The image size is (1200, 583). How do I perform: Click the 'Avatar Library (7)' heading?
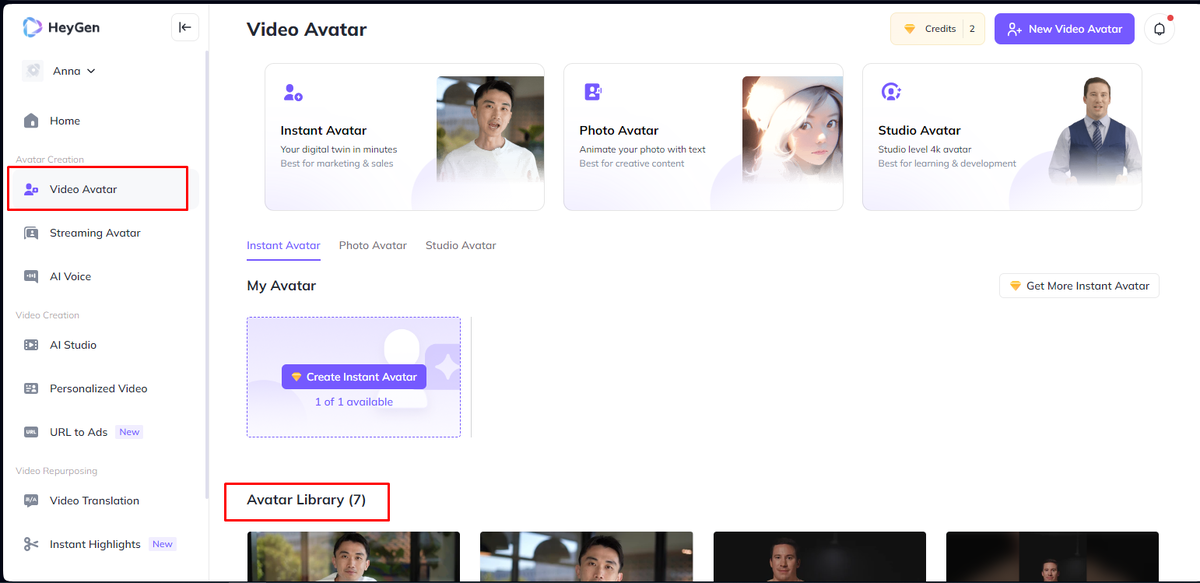(306, 500)
